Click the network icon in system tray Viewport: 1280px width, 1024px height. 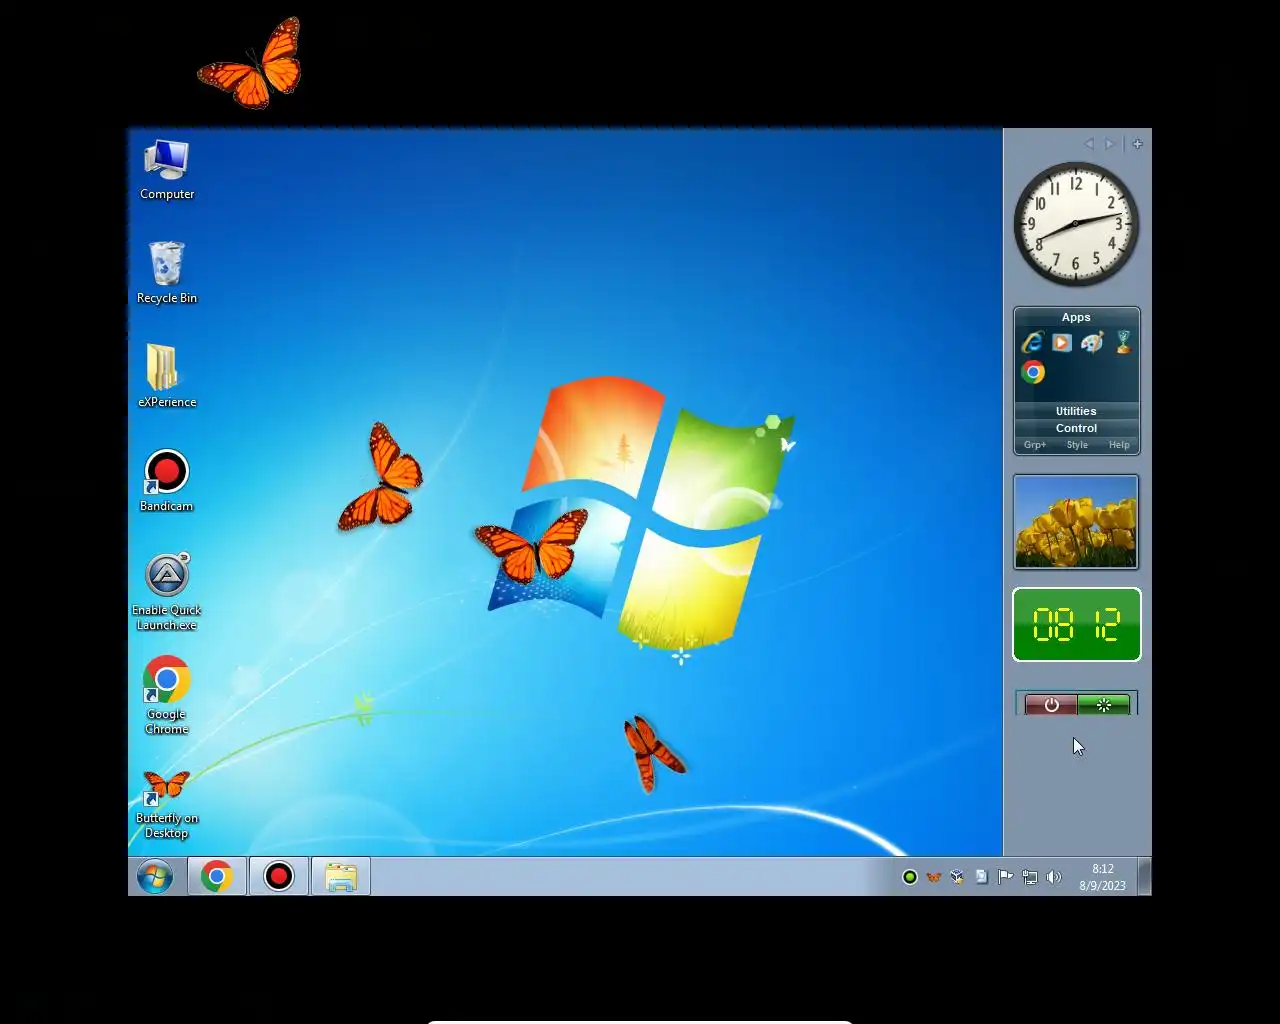pyautogui.click(x=1030, y=877)
